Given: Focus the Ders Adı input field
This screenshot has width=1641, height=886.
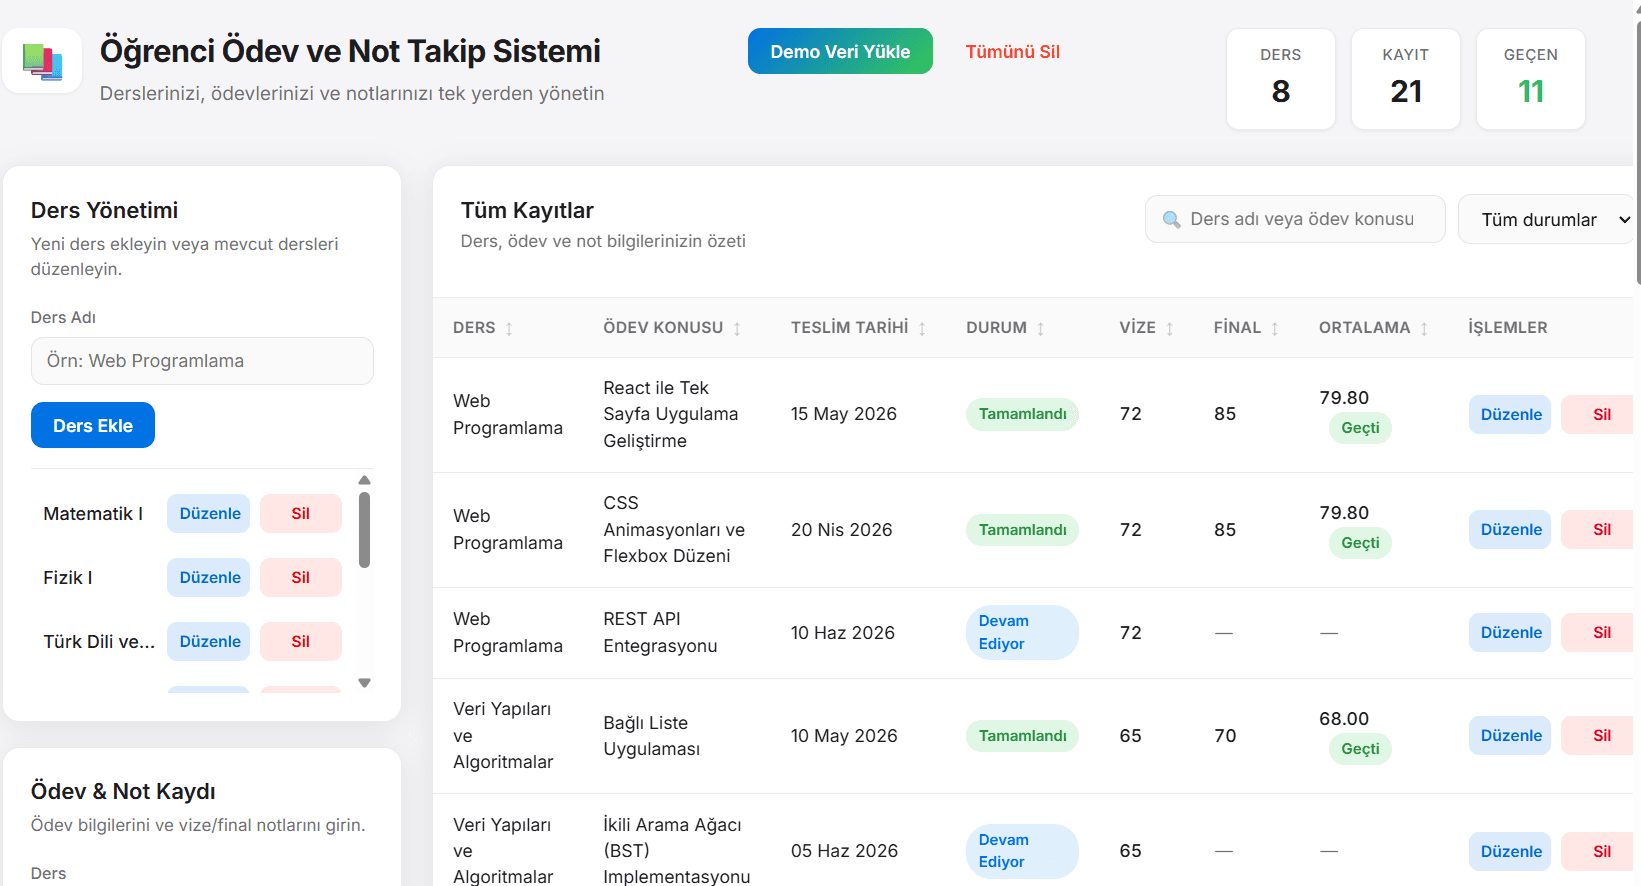Looking at the screenshot, I should pos(202,361).
